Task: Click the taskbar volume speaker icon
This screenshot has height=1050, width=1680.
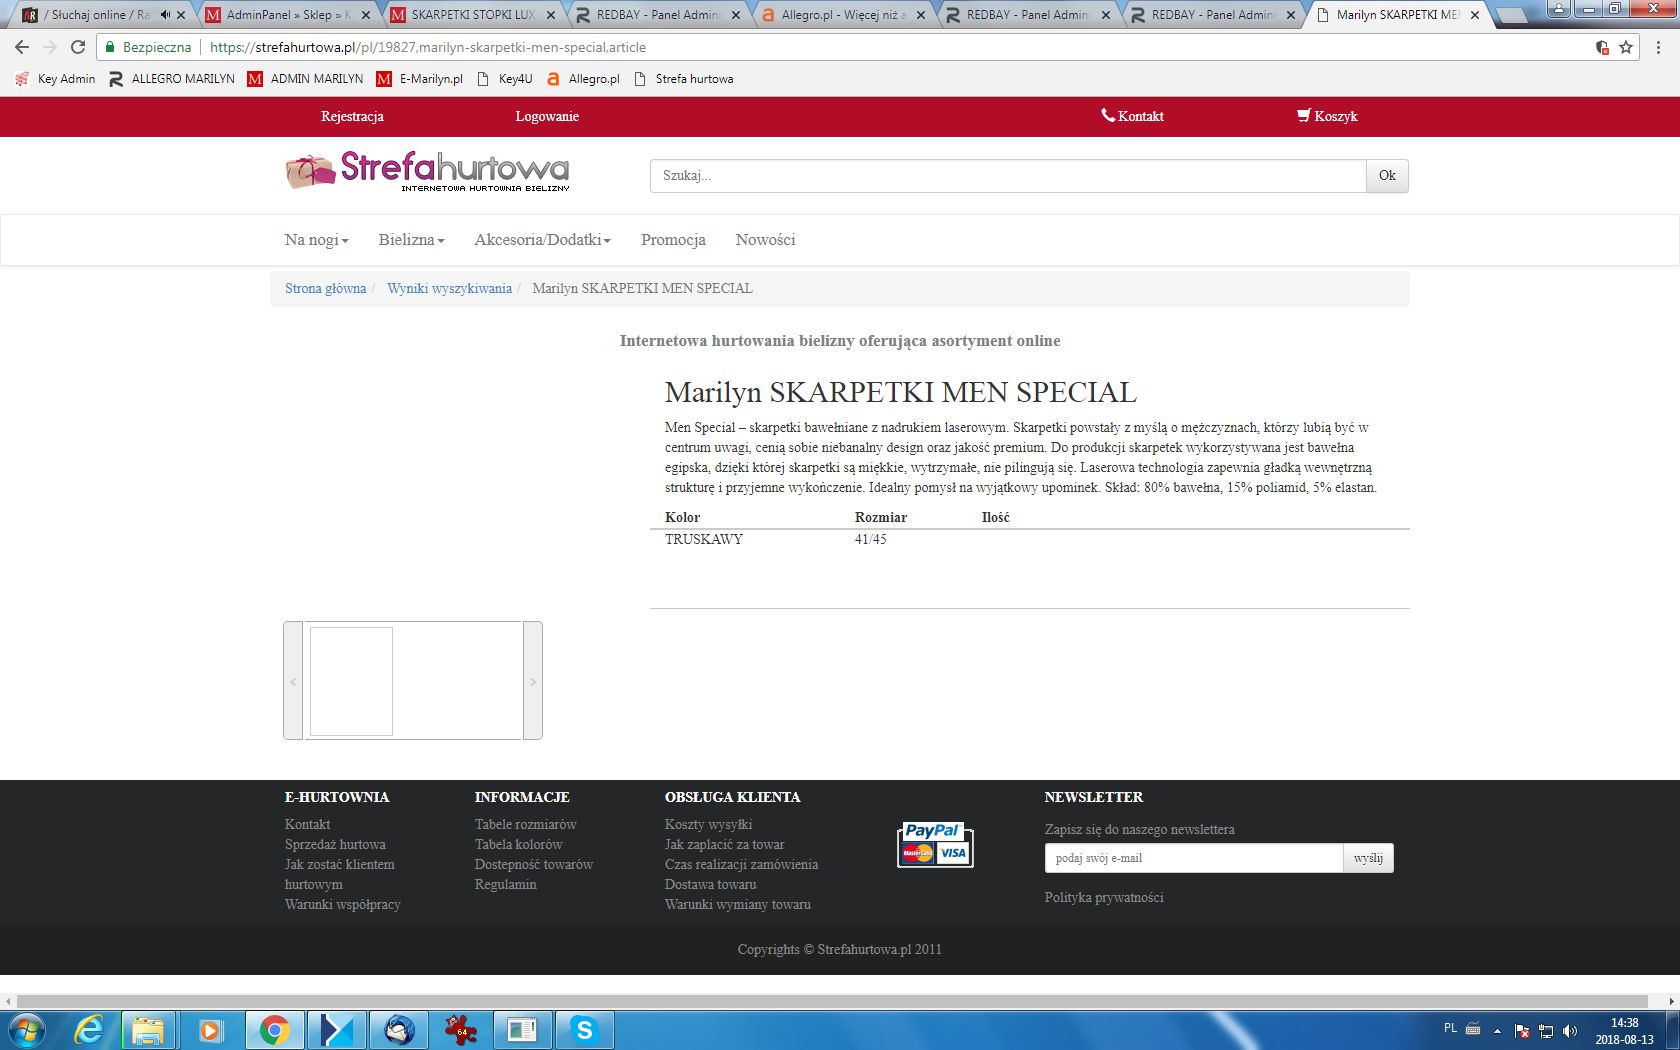Action: [1570, 1031]
